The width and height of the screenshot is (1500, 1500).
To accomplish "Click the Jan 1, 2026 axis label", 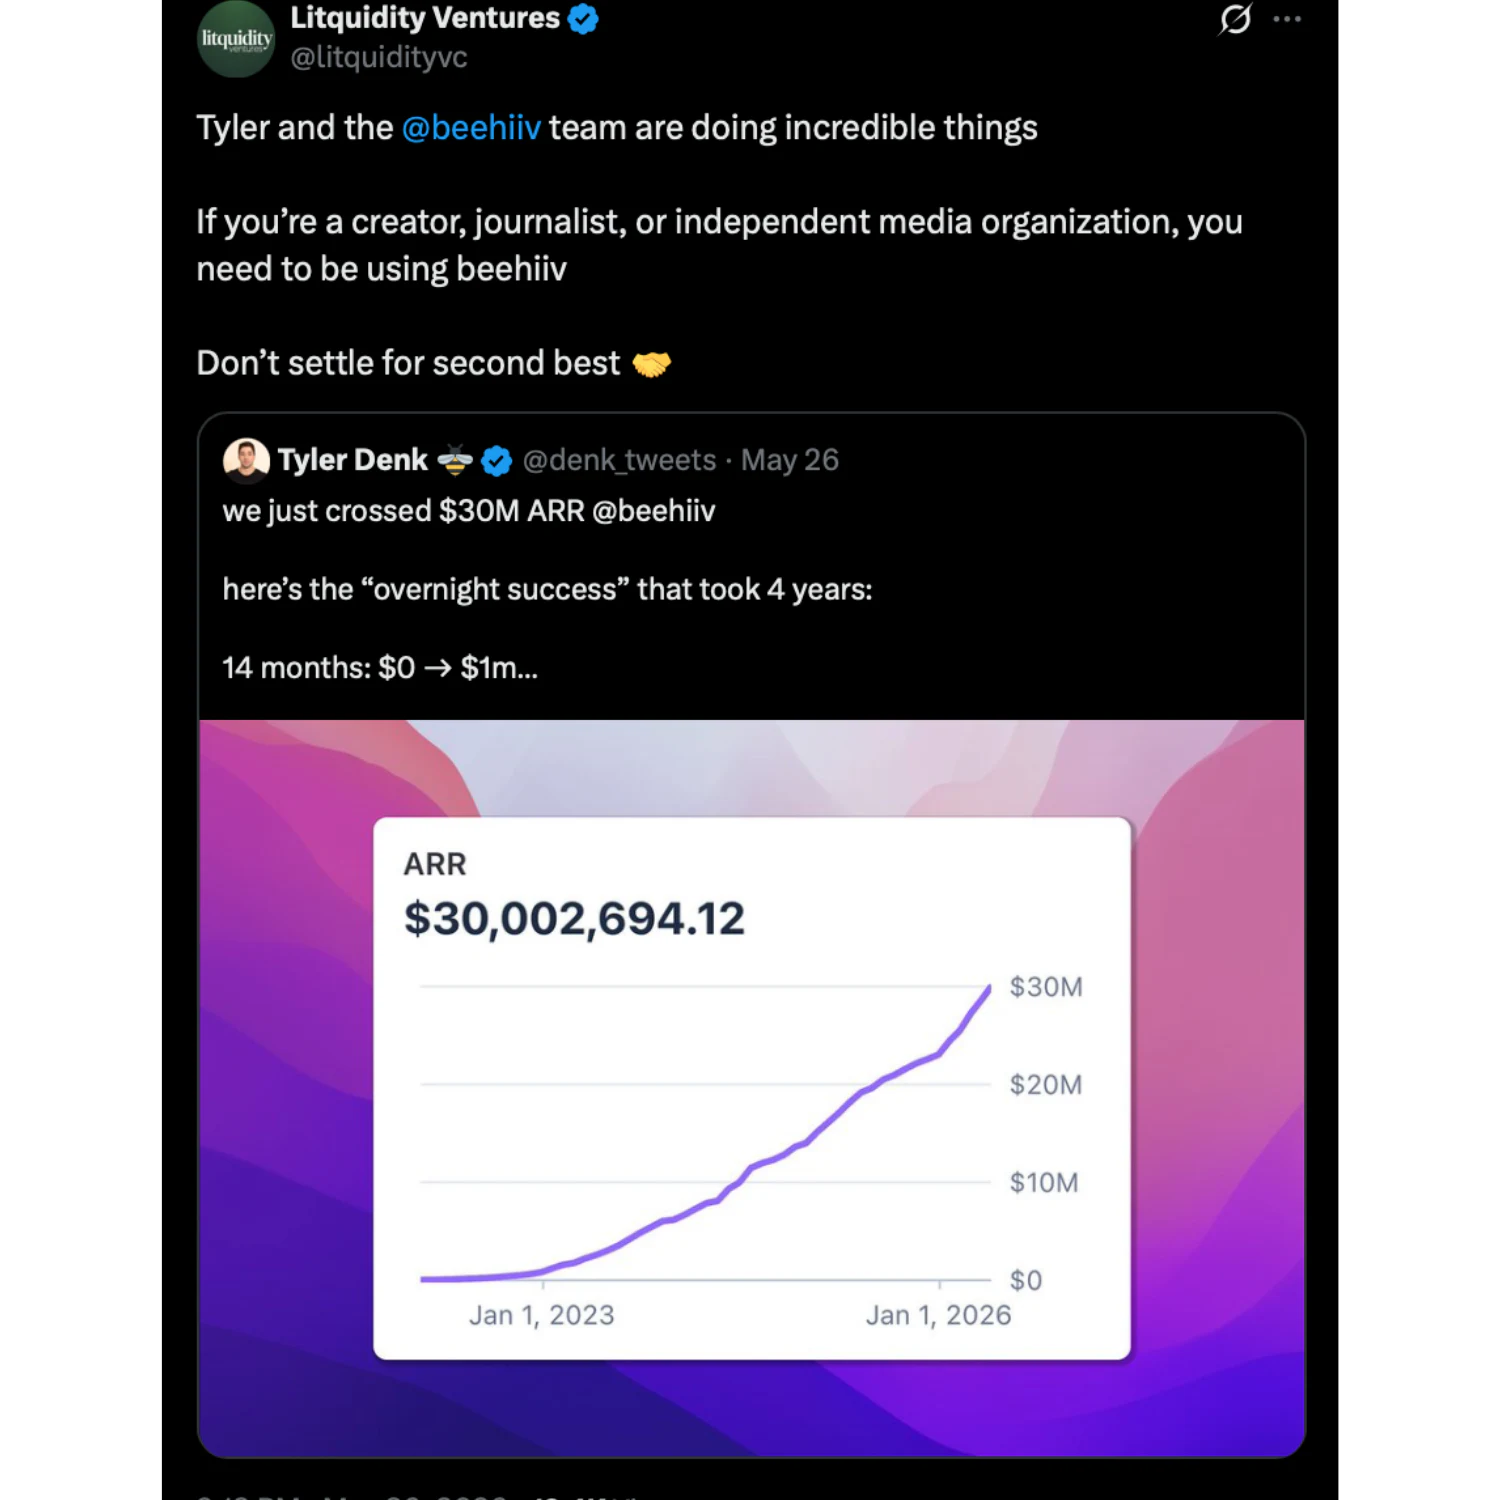I will tap(938, 1315).
